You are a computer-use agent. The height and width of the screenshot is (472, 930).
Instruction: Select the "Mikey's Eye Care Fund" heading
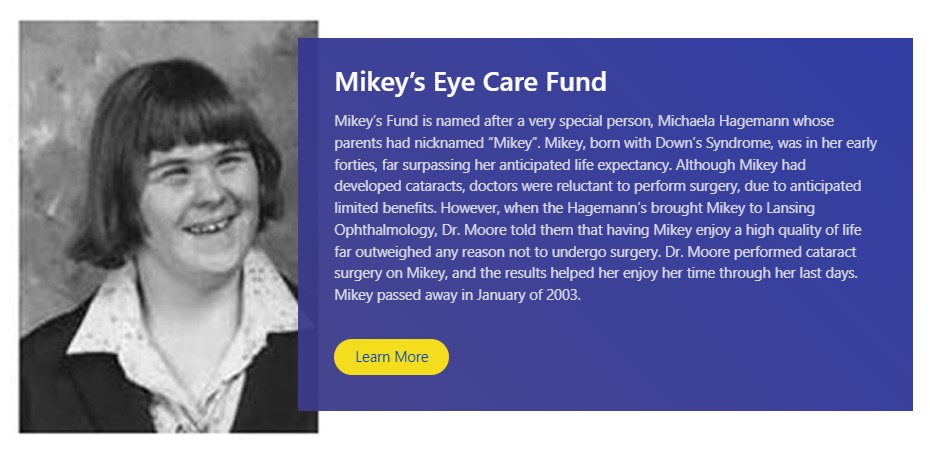[x=470, y=81]
